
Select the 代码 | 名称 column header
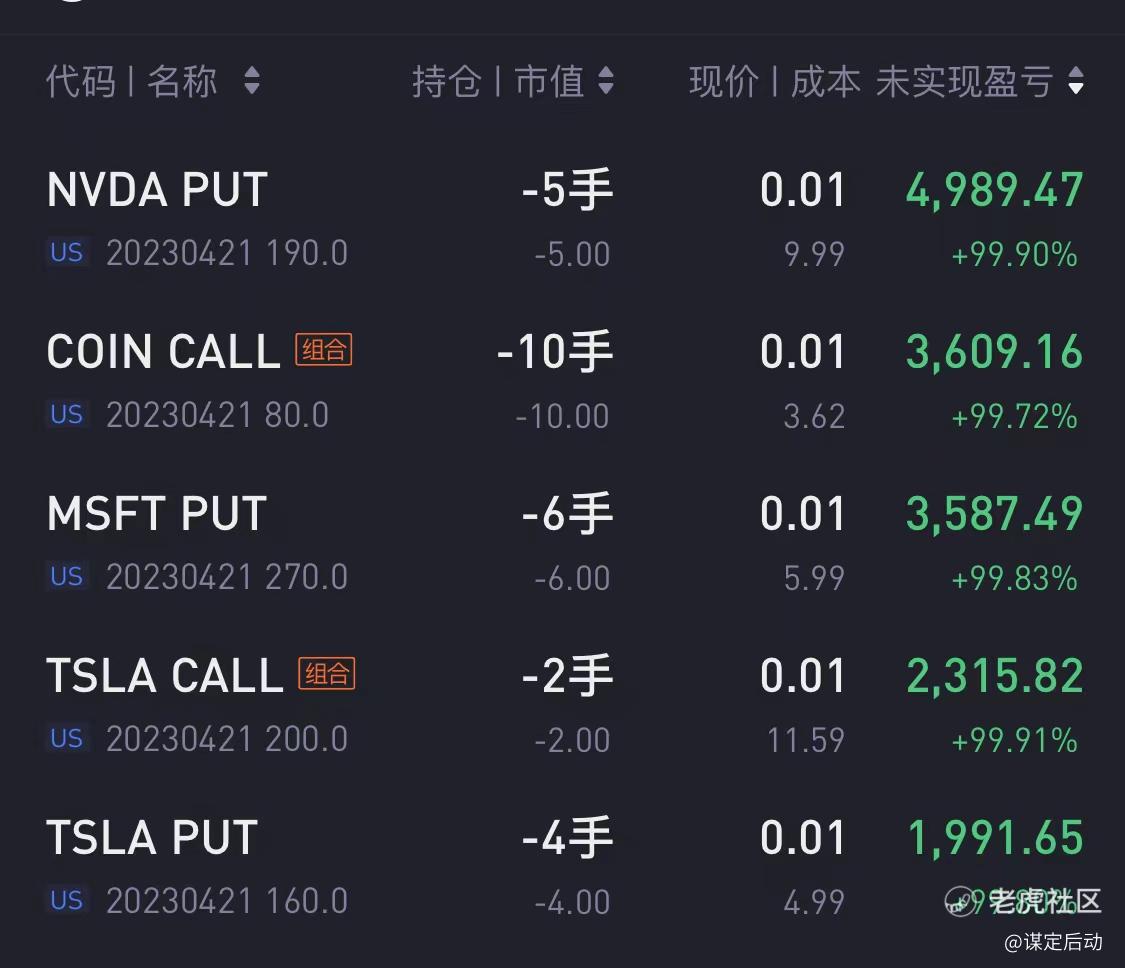[x=132, y=80]
